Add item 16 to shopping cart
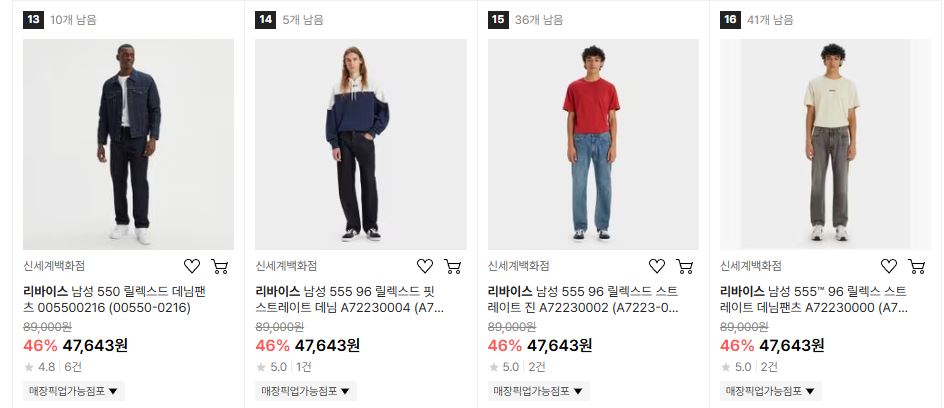This screenshot has width=944, height=408. tap(916, 266)
